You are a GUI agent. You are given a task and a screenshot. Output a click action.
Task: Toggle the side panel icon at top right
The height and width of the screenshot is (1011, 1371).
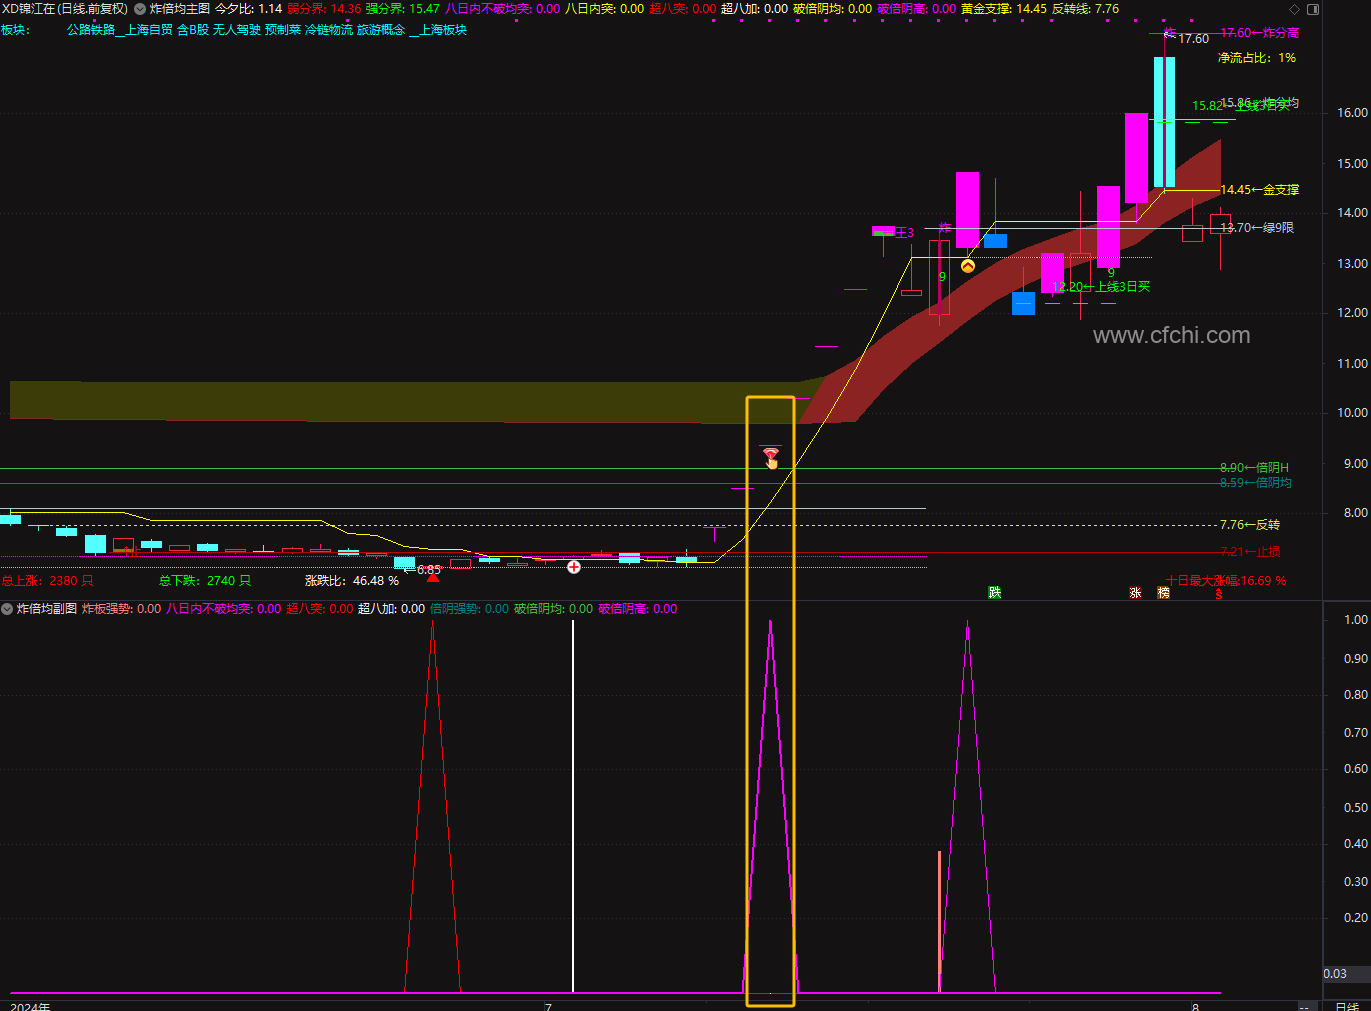(1314, 9)
